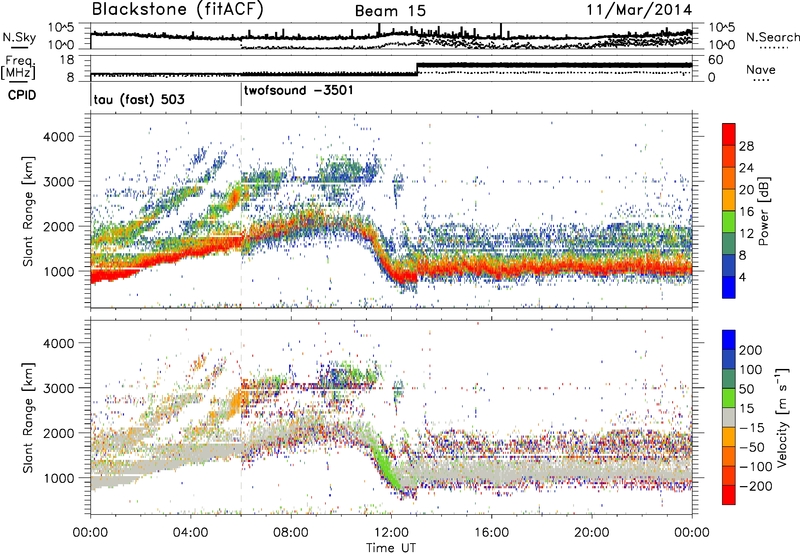This screenshot has width=800, height=554.
Task: Click the 16 tick on Power colorbar
Action: [746, 212]
